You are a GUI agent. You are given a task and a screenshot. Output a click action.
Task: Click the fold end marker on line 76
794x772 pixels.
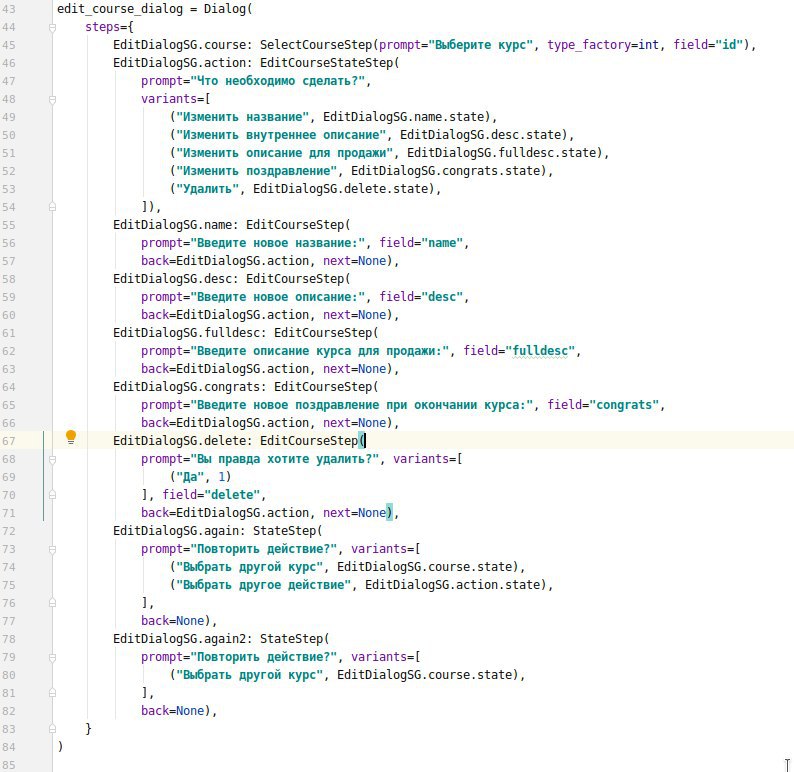[x=52, y=603]
